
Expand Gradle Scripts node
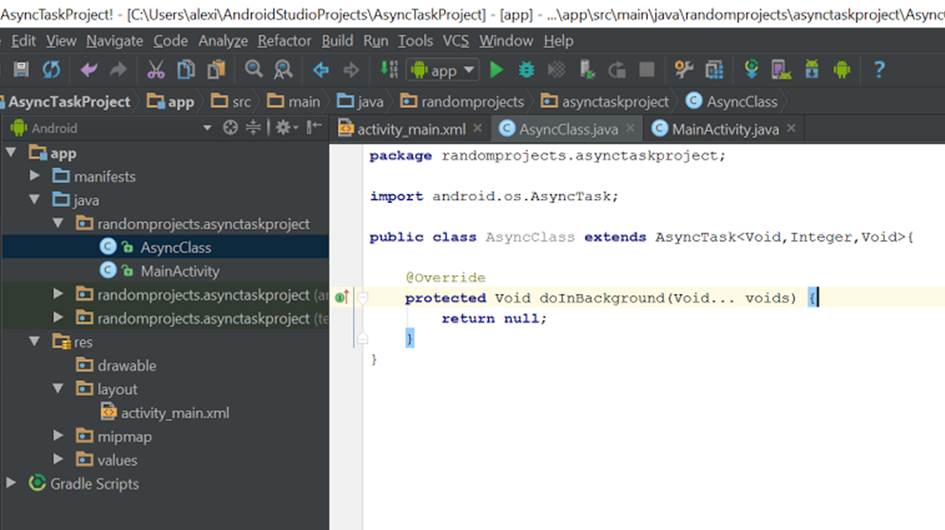click(x=11, y=482)
